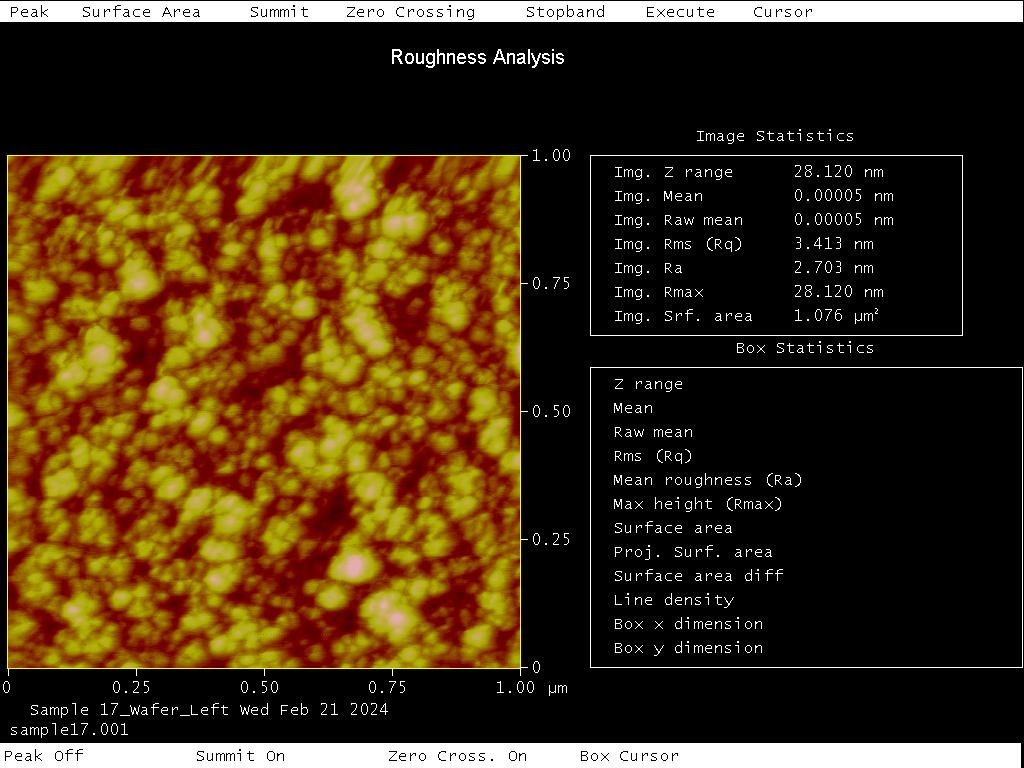Viewport: 1024px width, 768px height.
Task: Click the Line density entry
Action: click(673, 600)
